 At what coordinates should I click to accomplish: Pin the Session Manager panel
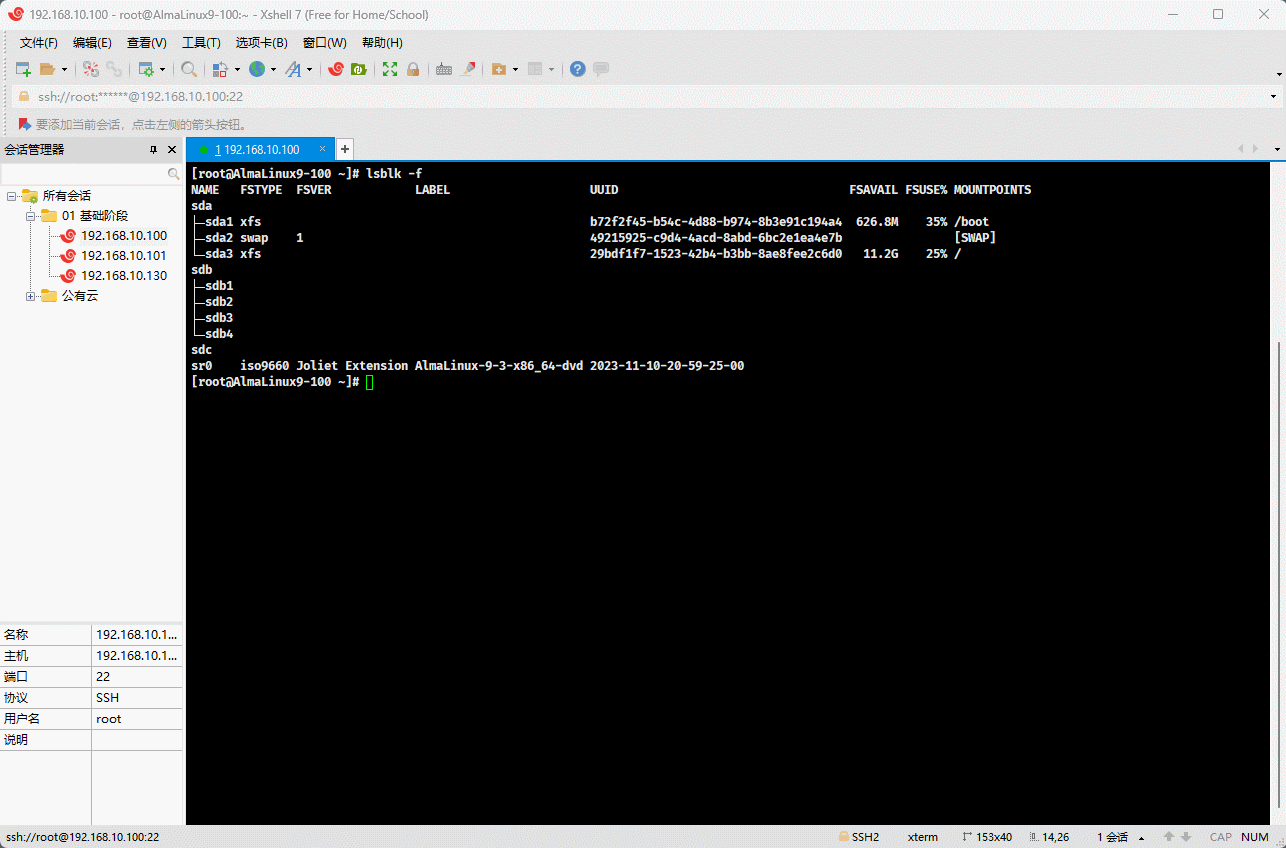coord(154,150)
